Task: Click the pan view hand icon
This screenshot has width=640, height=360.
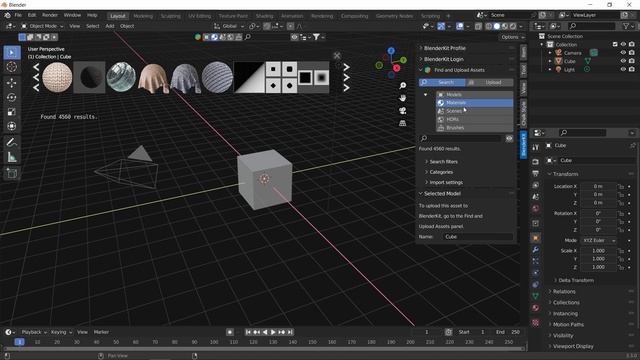Action: [x=402, y=98]
